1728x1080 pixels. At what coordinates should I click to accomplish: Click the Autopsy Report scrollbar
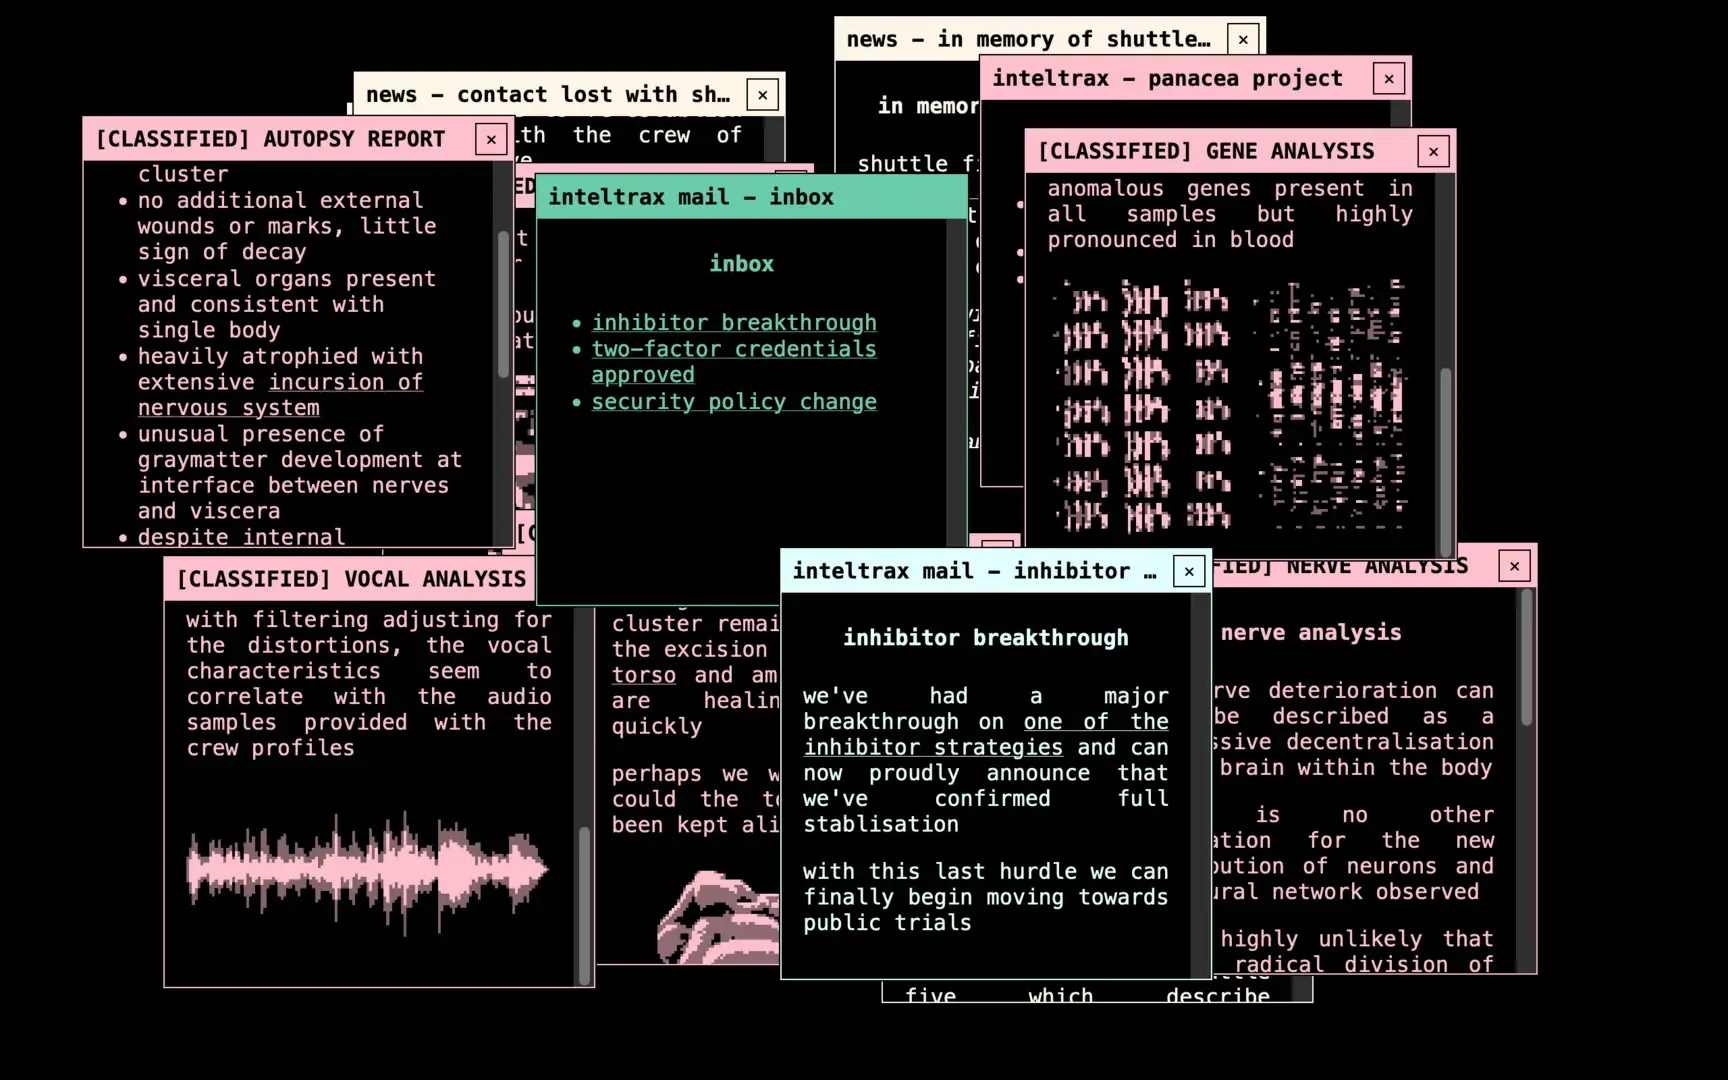pos(503,304)
